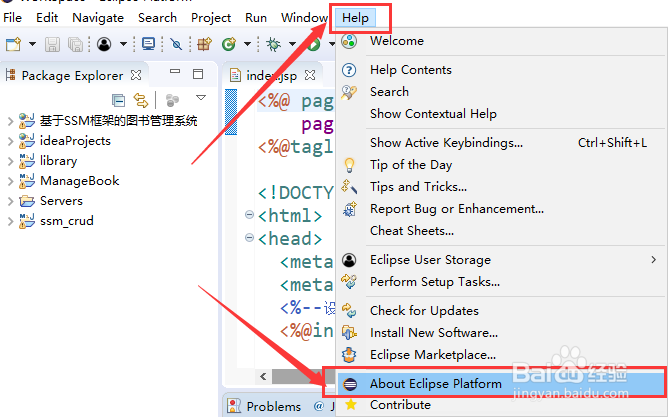Click the Open Console monitor icon
The width and height of the screenshot is (668, 417).
click(x=148, y=44)
